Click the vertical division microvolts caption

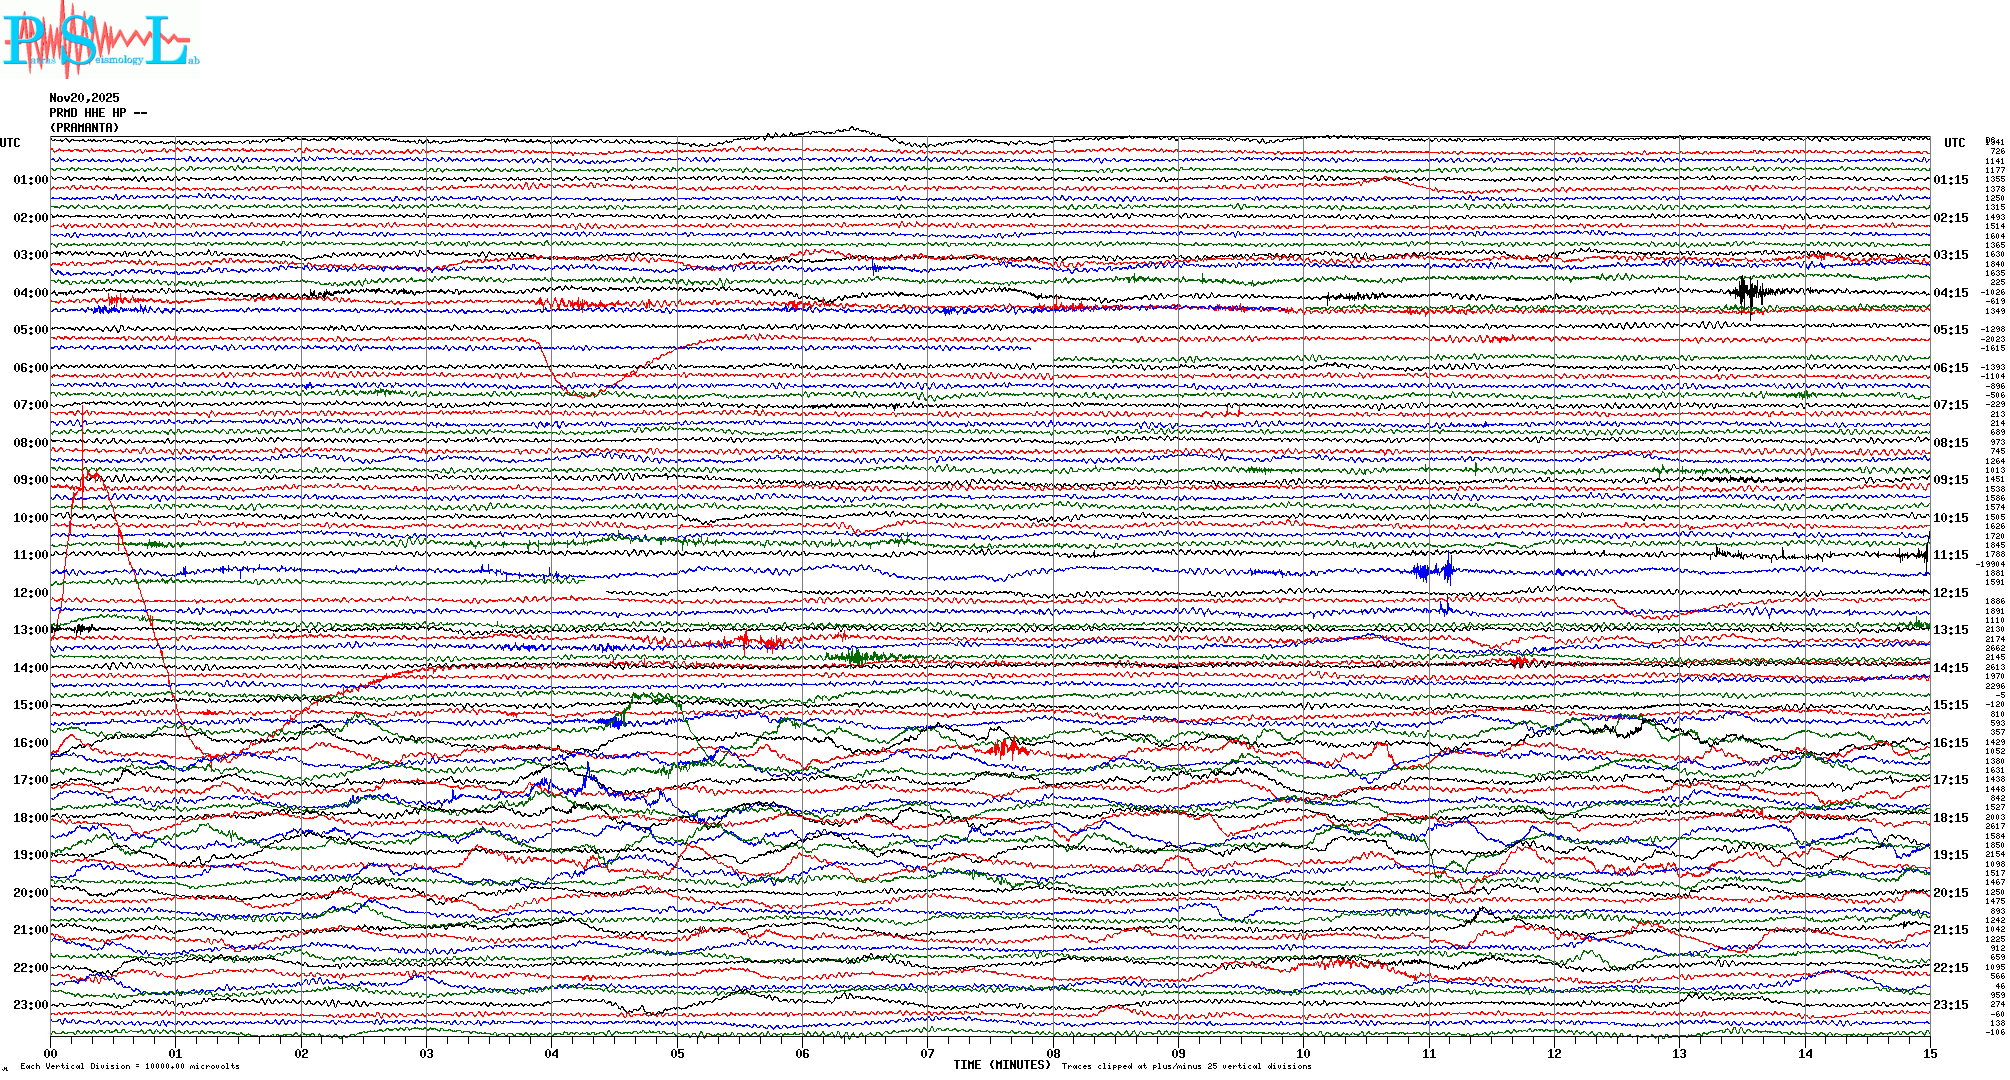pos(130,1066)
